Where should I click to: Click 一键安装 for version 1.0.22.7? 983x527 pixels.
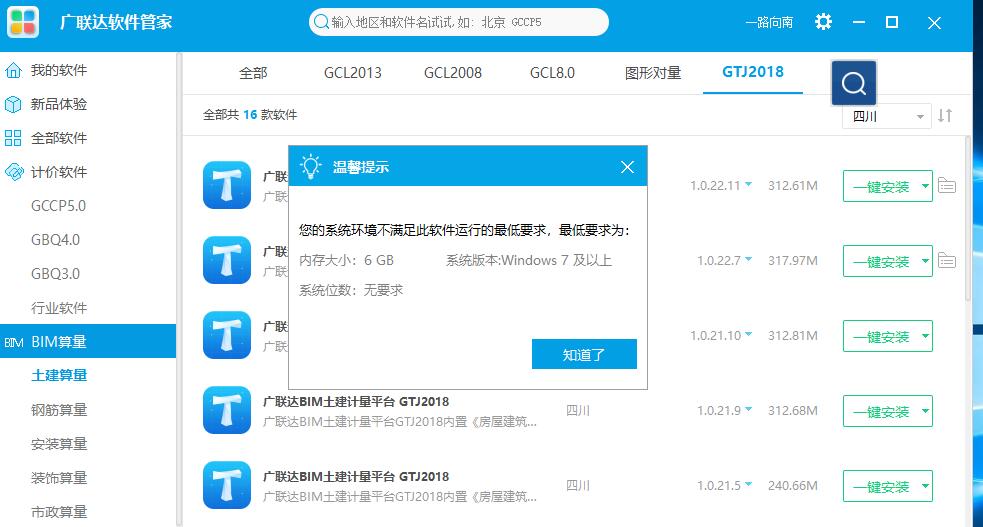click(881, 261)
